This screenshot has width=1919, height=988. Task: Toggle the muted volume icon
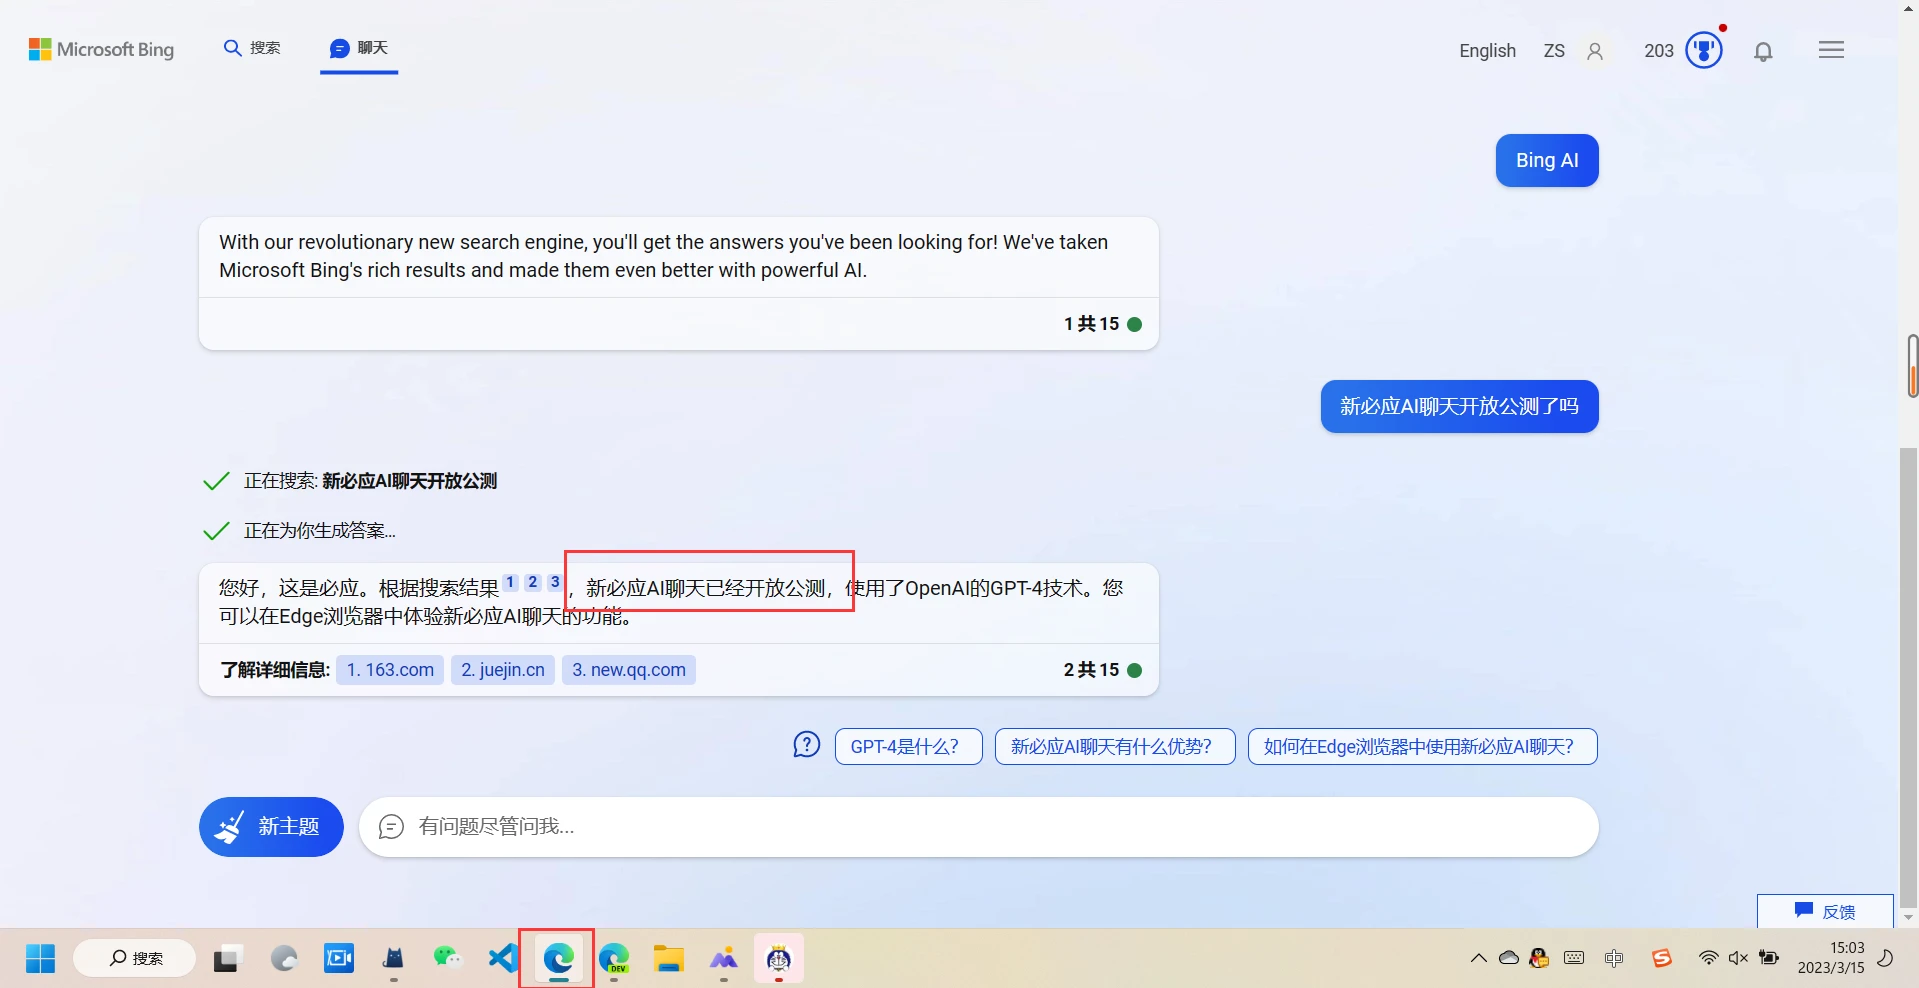point(1738,958)
